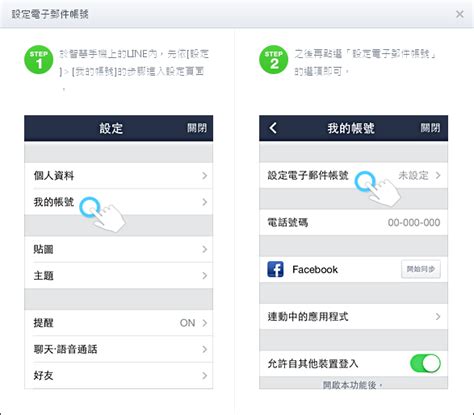Tap the hand pointer on 設定電子郵件帳號 row
Image resolution: width=474 pixels, height=415 pixels.
pyautogui.click(x=377, y=189)
